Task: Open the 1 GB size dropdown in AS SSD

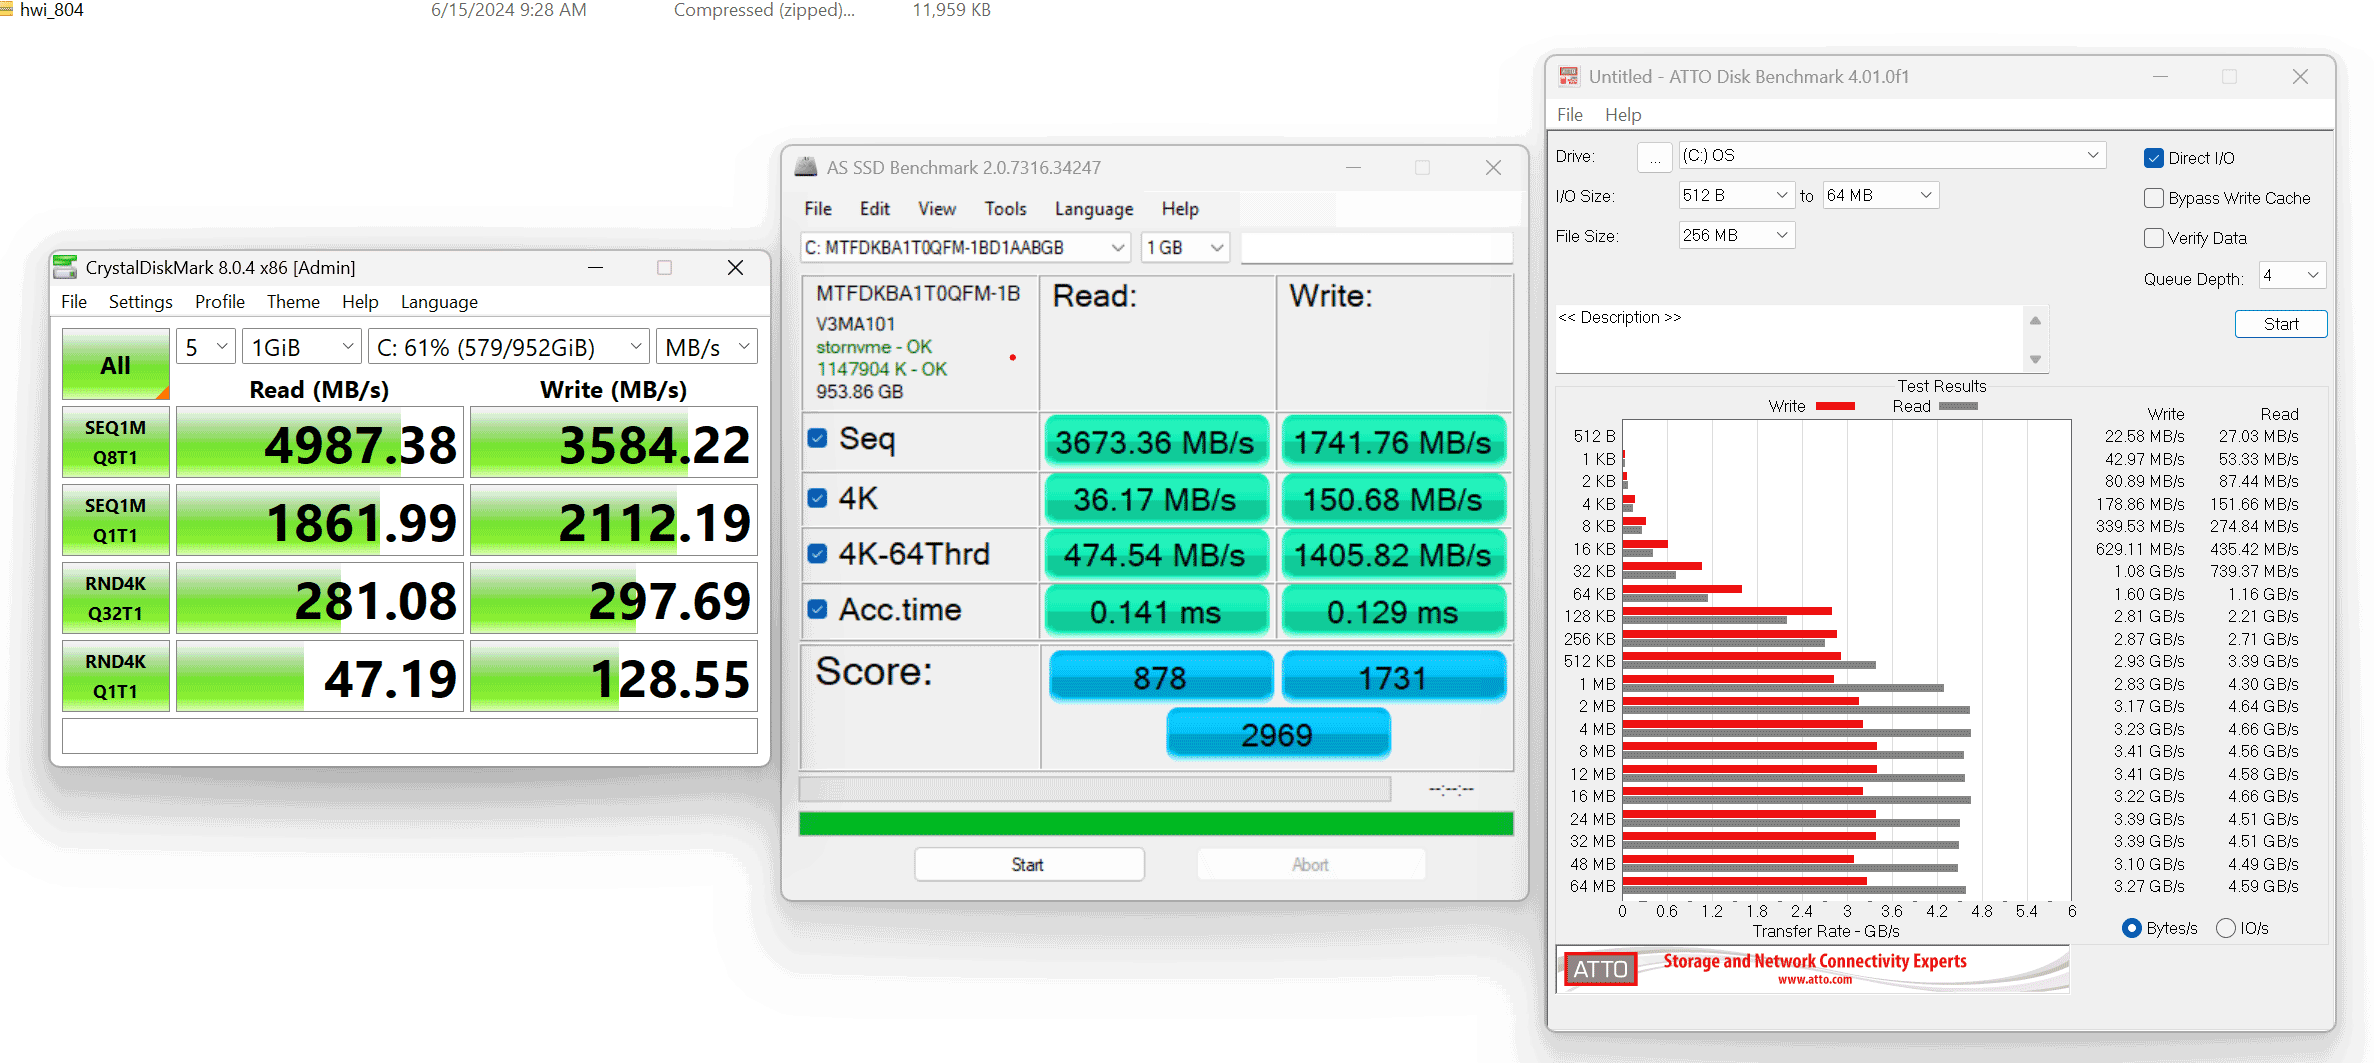Action: click(x=1185, y=247)
